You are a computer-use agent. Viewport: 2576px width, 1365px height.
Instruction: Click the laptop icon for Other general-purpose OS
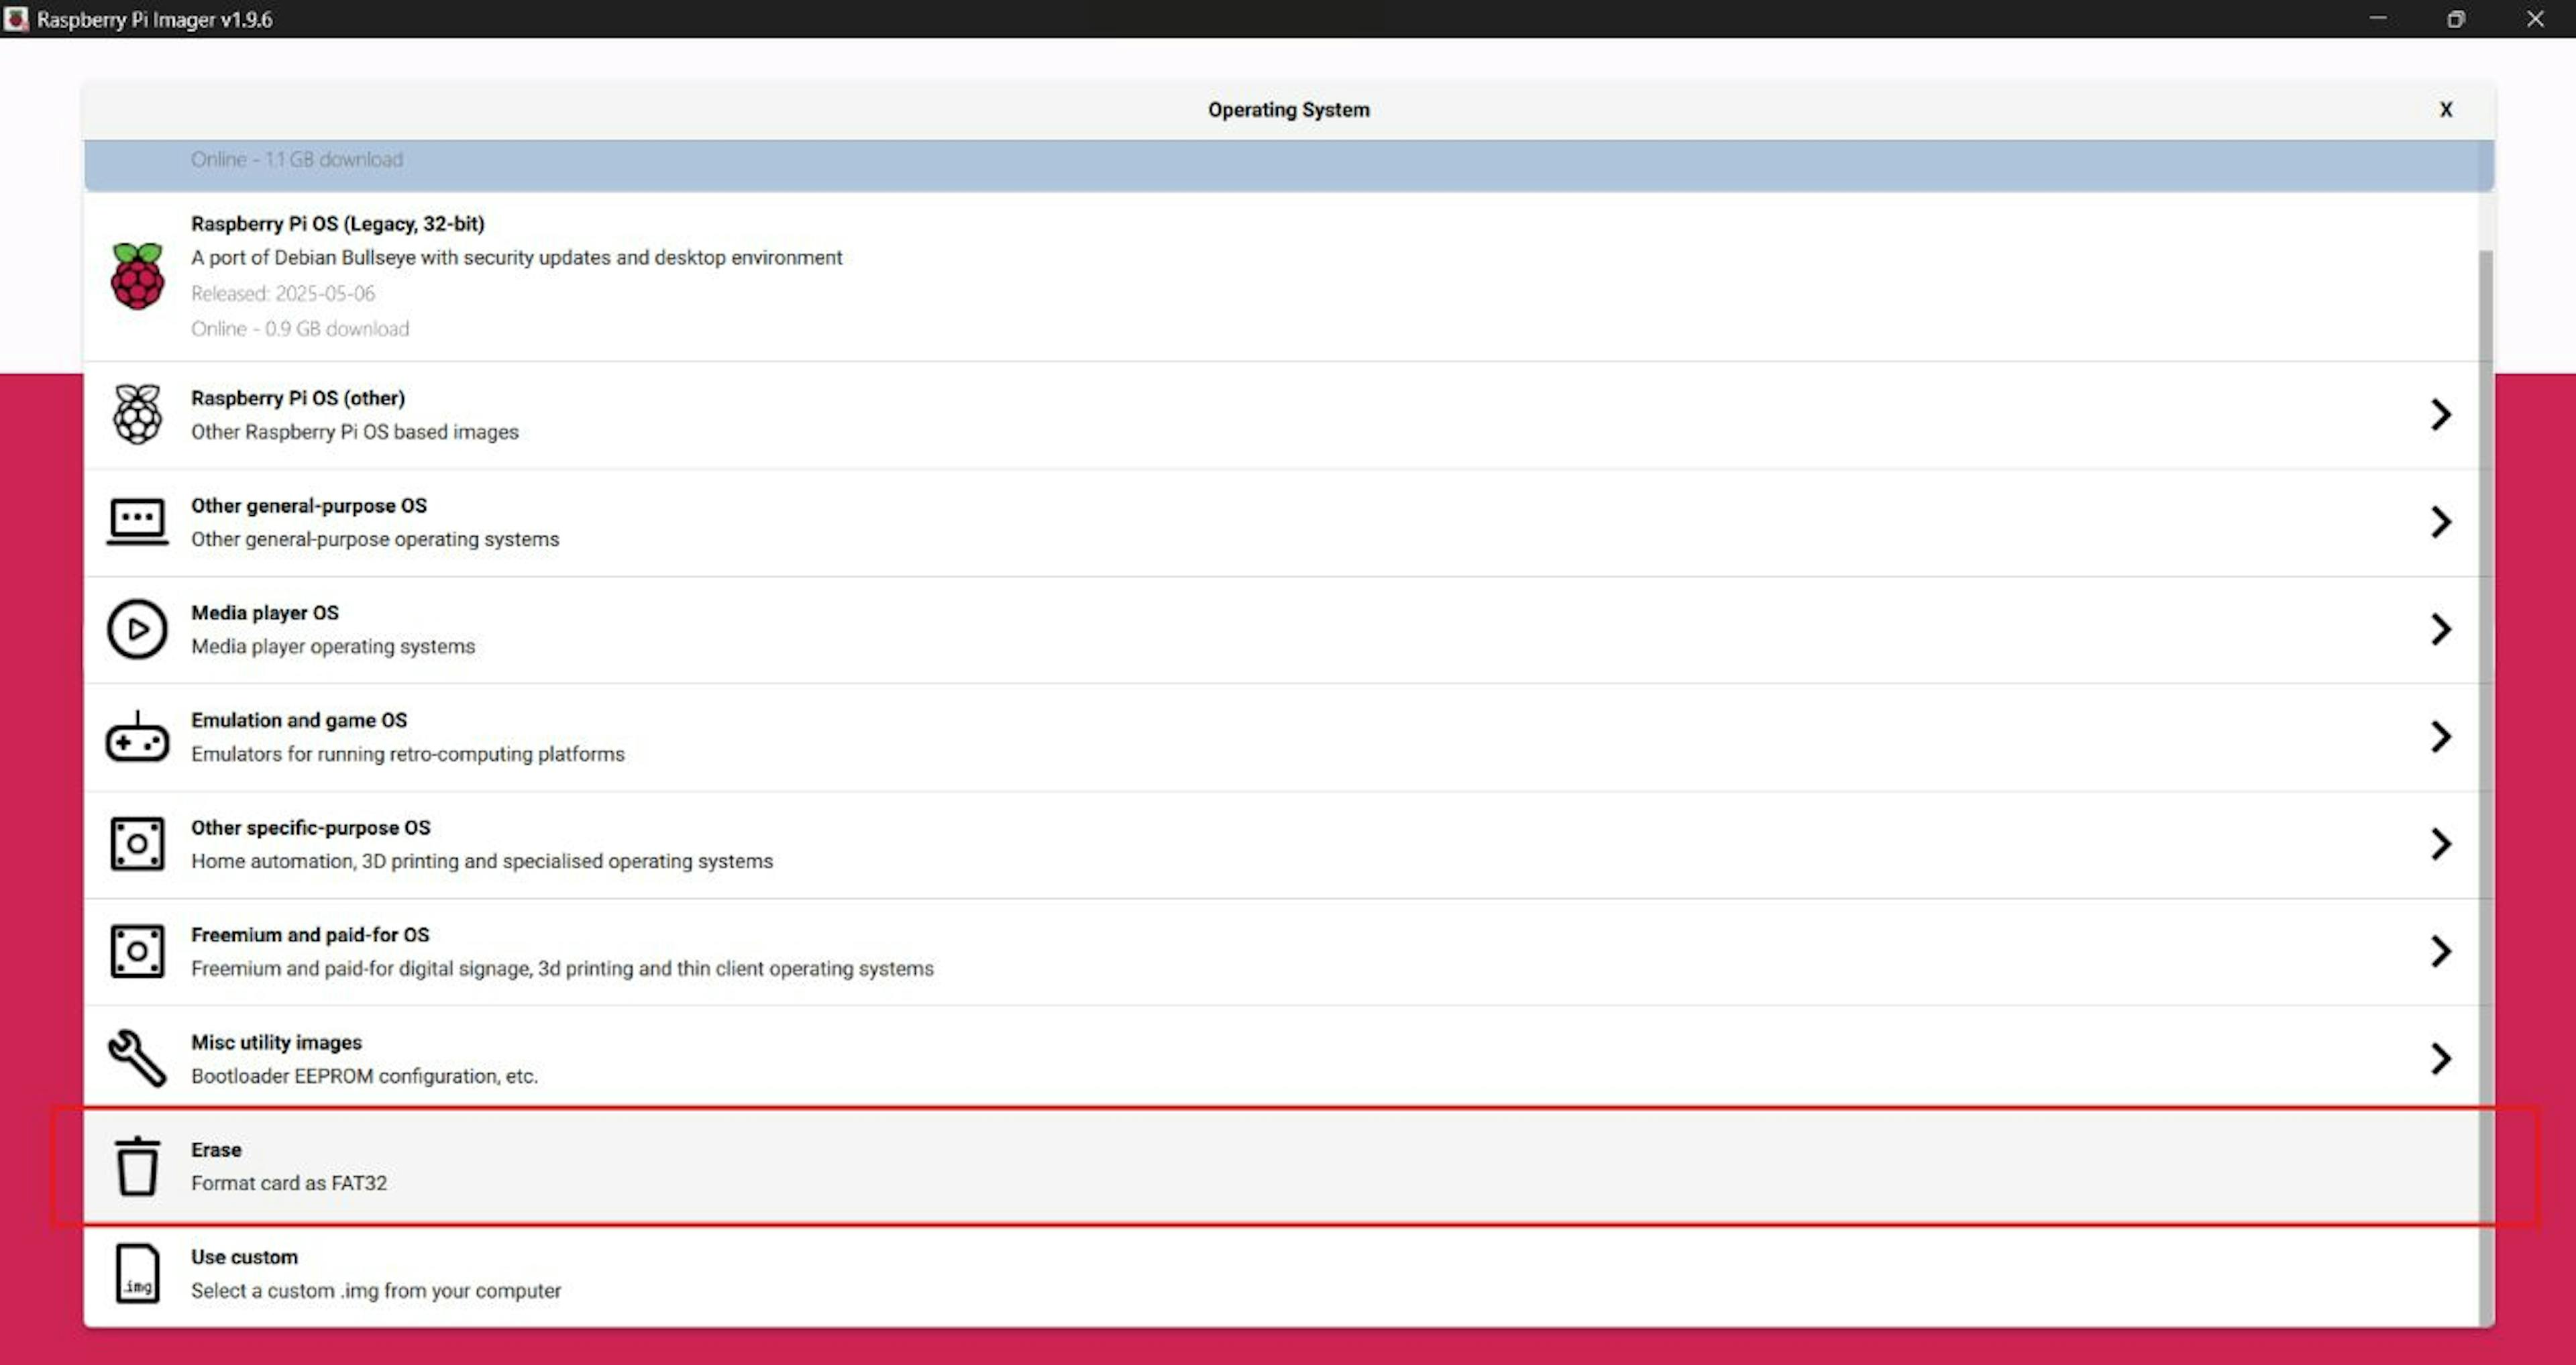(137, 522)
